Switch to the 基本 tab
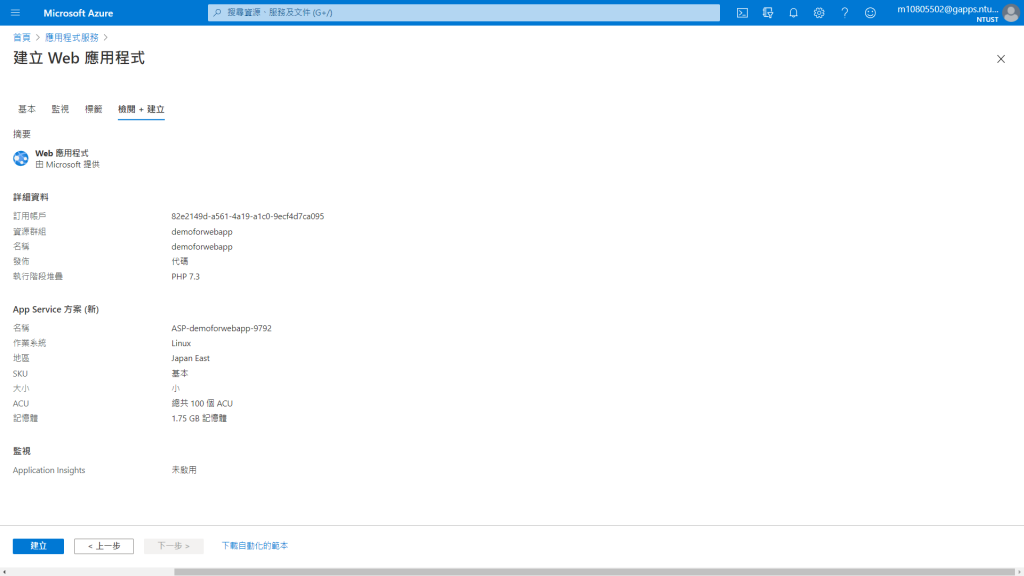 point(27,109)
